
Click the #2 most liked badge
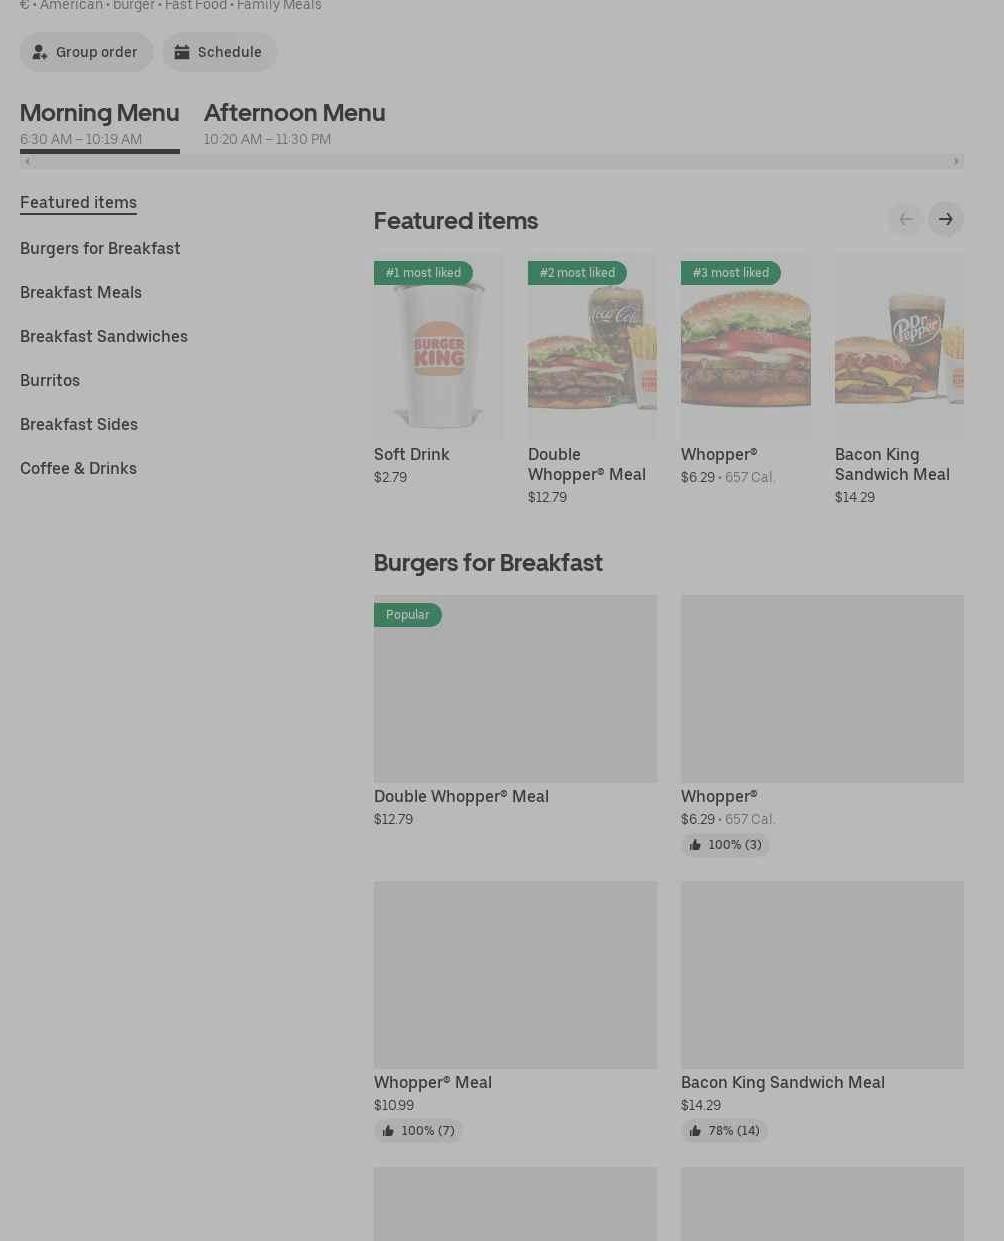pyautogui.click(x=577, y=273)
